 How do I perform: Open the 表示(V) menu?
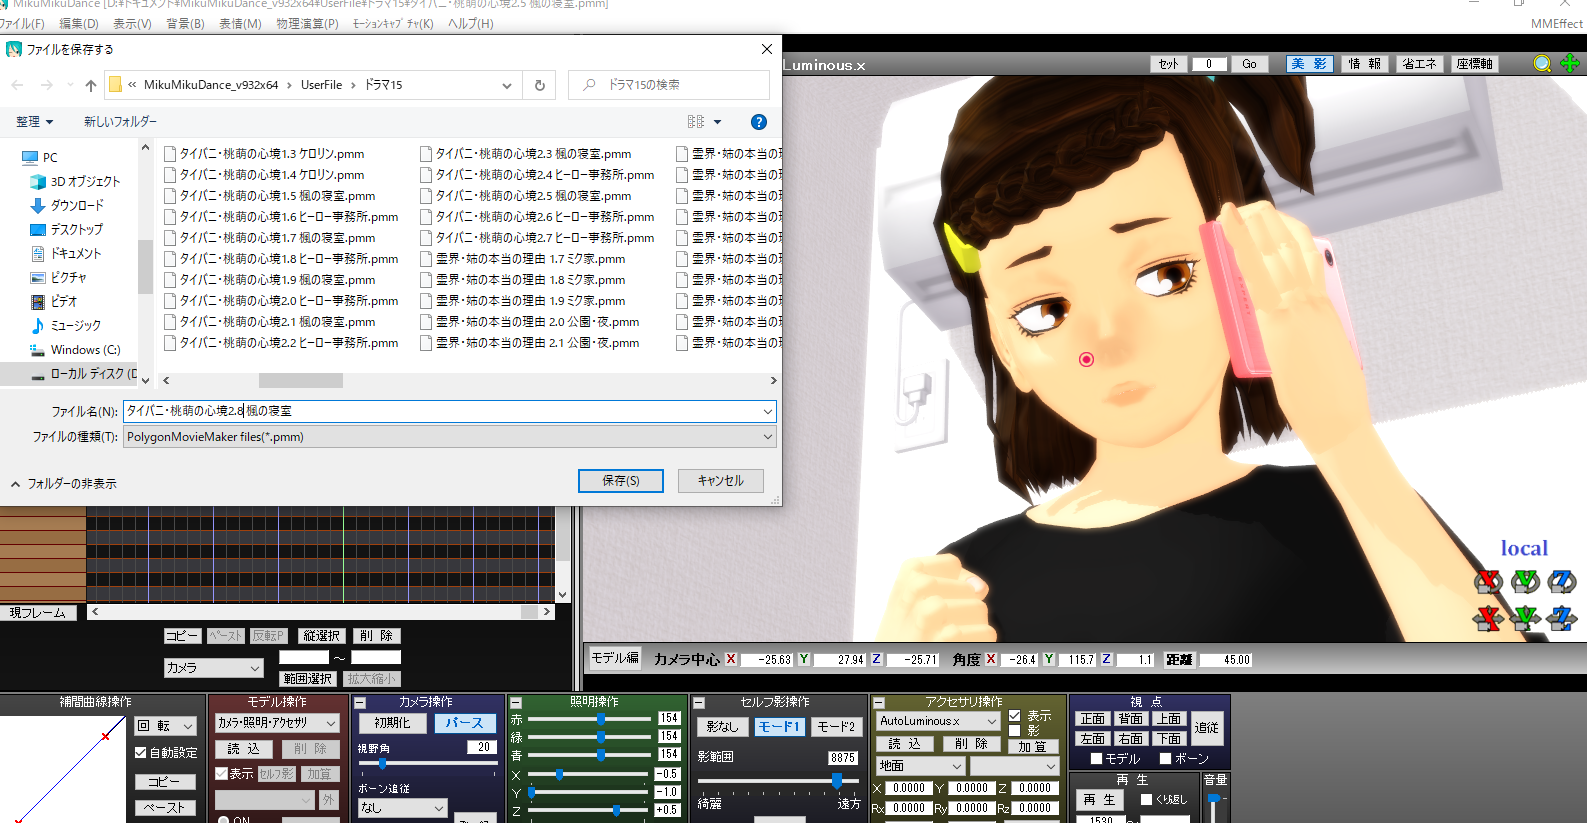[x=132, y=24]
